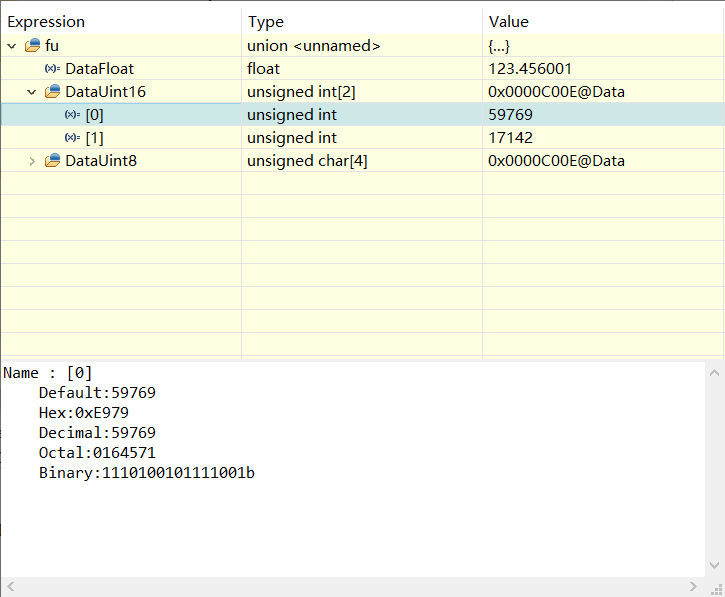
Task: Sort by the Expression column header
Action: click(x=46, y=22)
